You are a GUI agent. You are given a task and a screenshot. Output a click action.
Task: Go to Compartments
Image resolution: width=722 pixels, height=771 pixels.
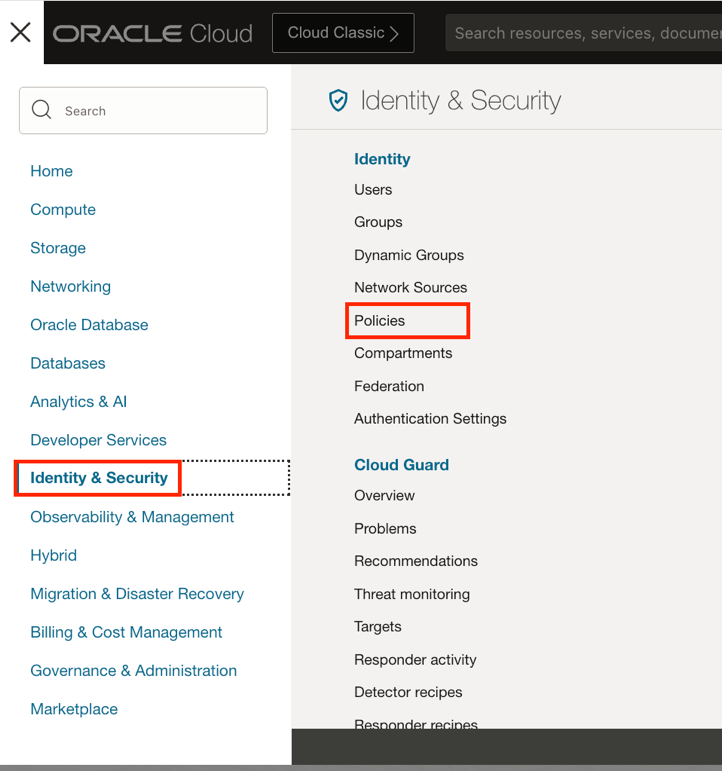tap(403, 353)
